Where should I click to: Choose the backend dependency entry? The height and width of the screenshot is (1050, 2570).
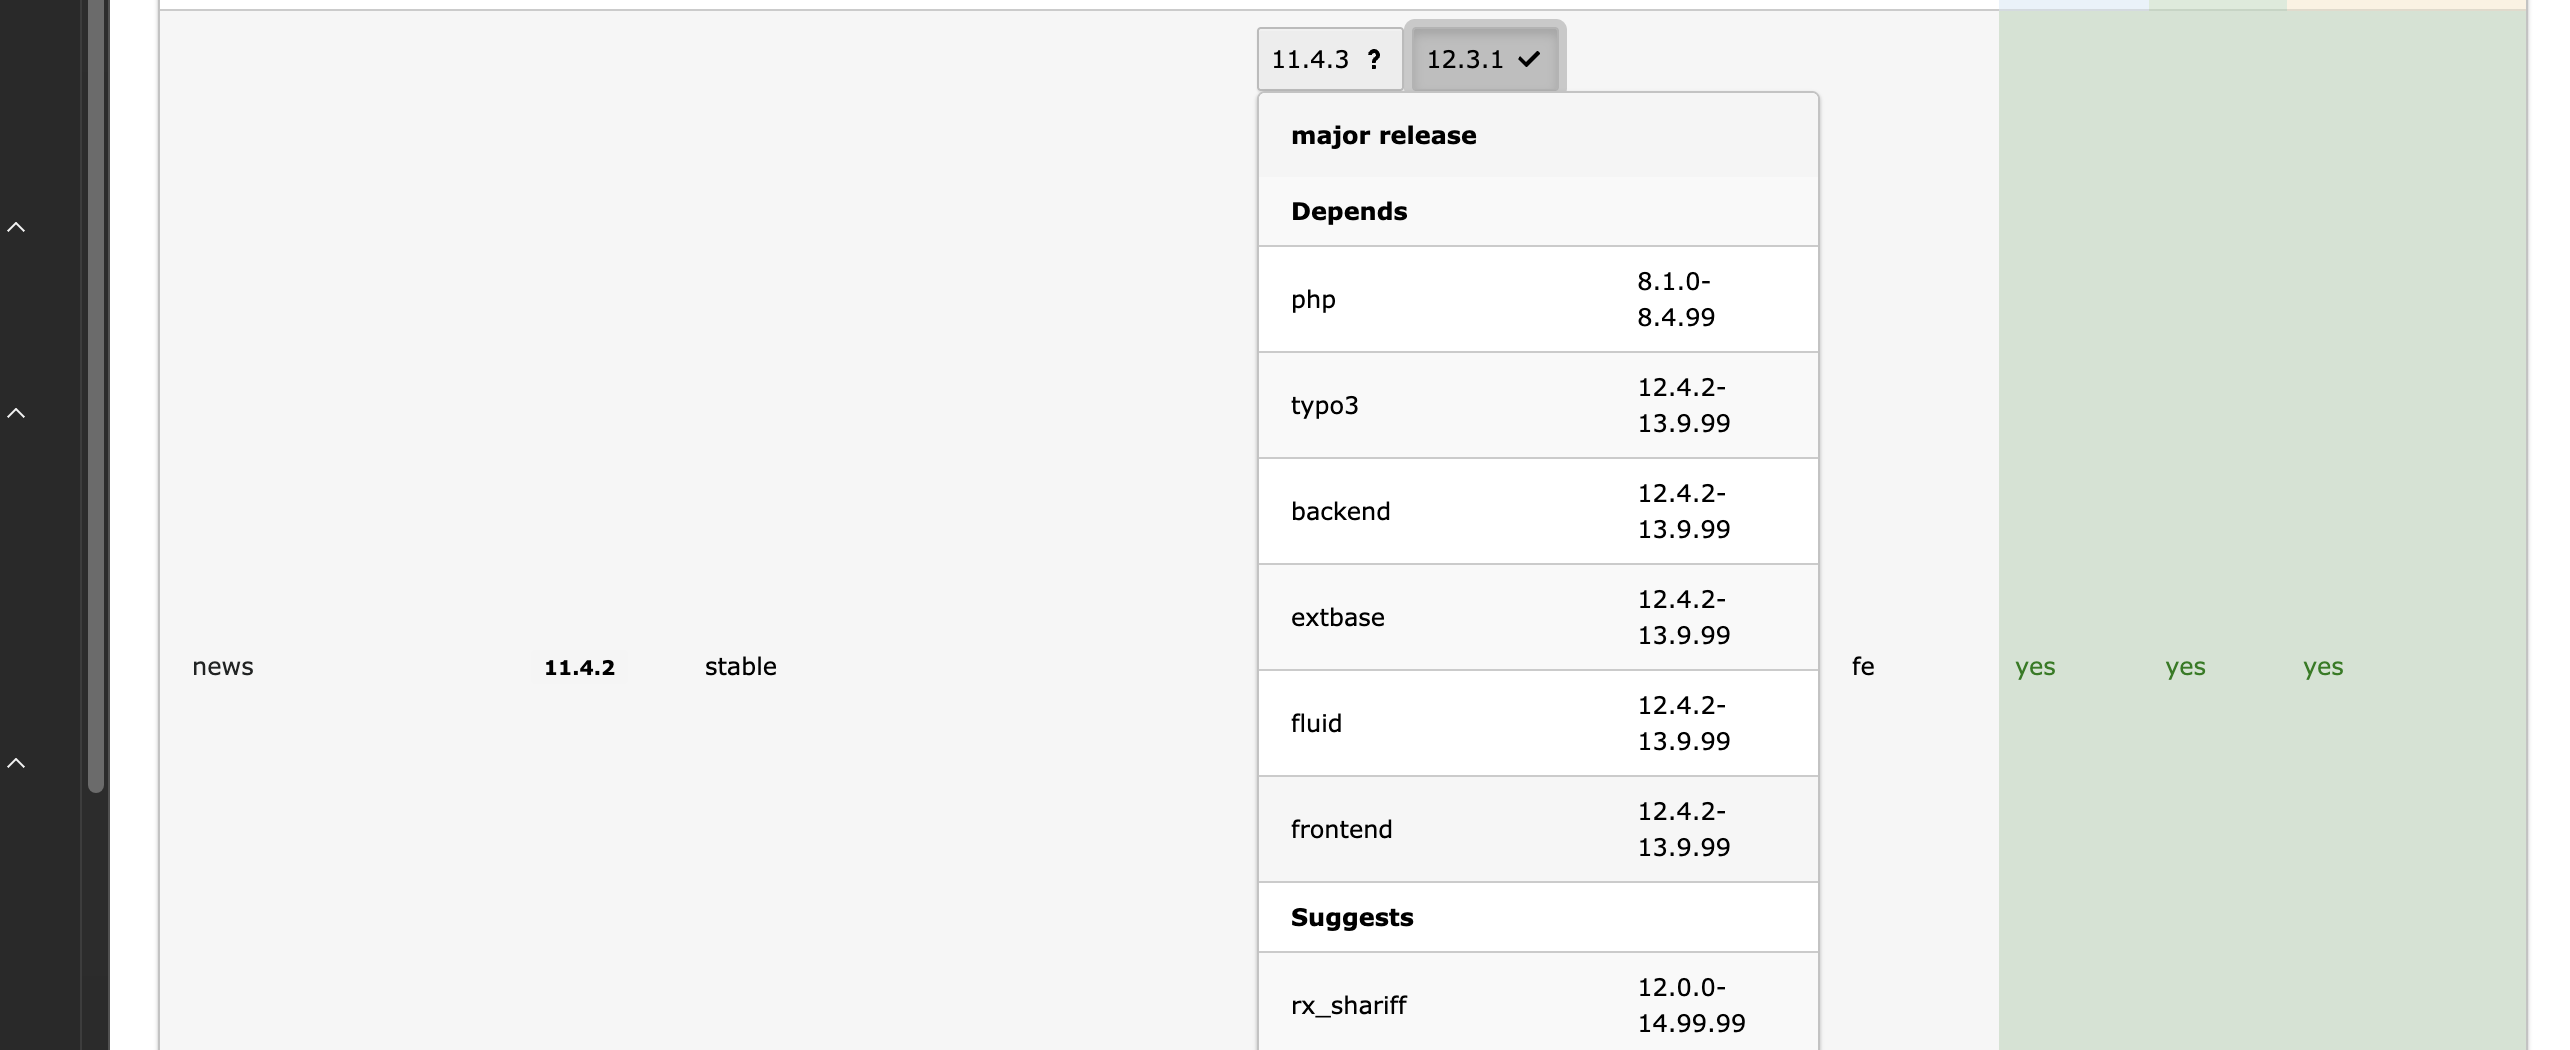tap(1537, 512)
